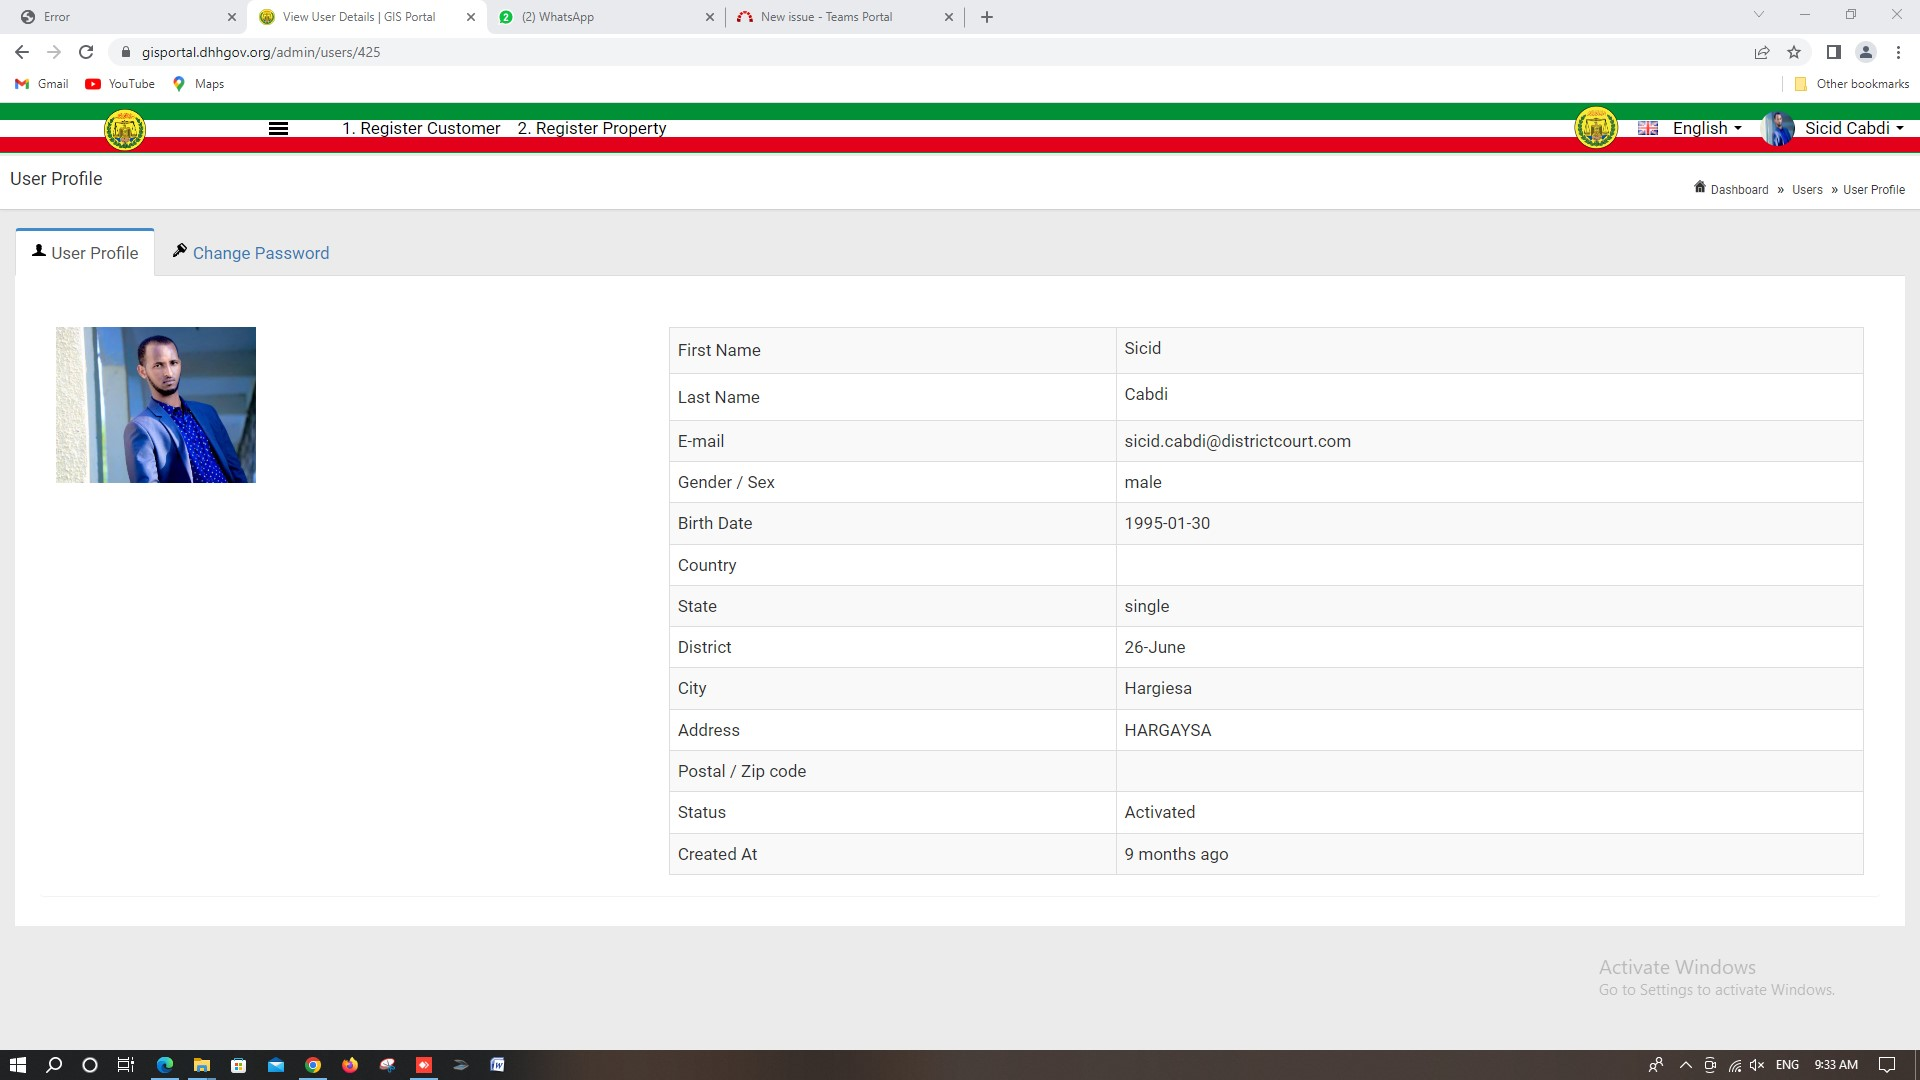The height and width of the screenshot is (1080, 1920).
Task: Open YouTube bookmark
Action: coord(120,84)
